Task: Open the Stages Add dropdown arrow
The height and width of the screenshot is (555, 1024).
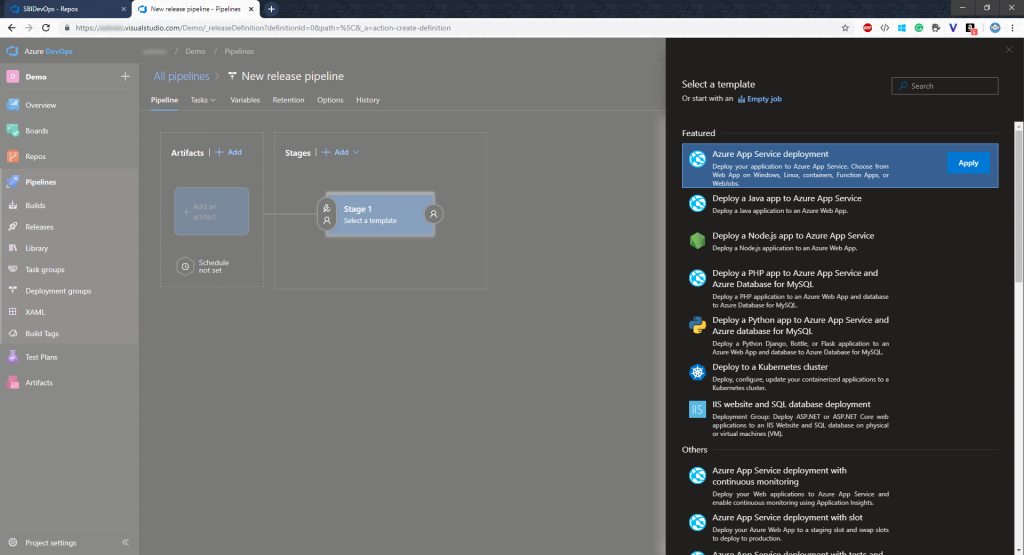Action: click(356, 152)
